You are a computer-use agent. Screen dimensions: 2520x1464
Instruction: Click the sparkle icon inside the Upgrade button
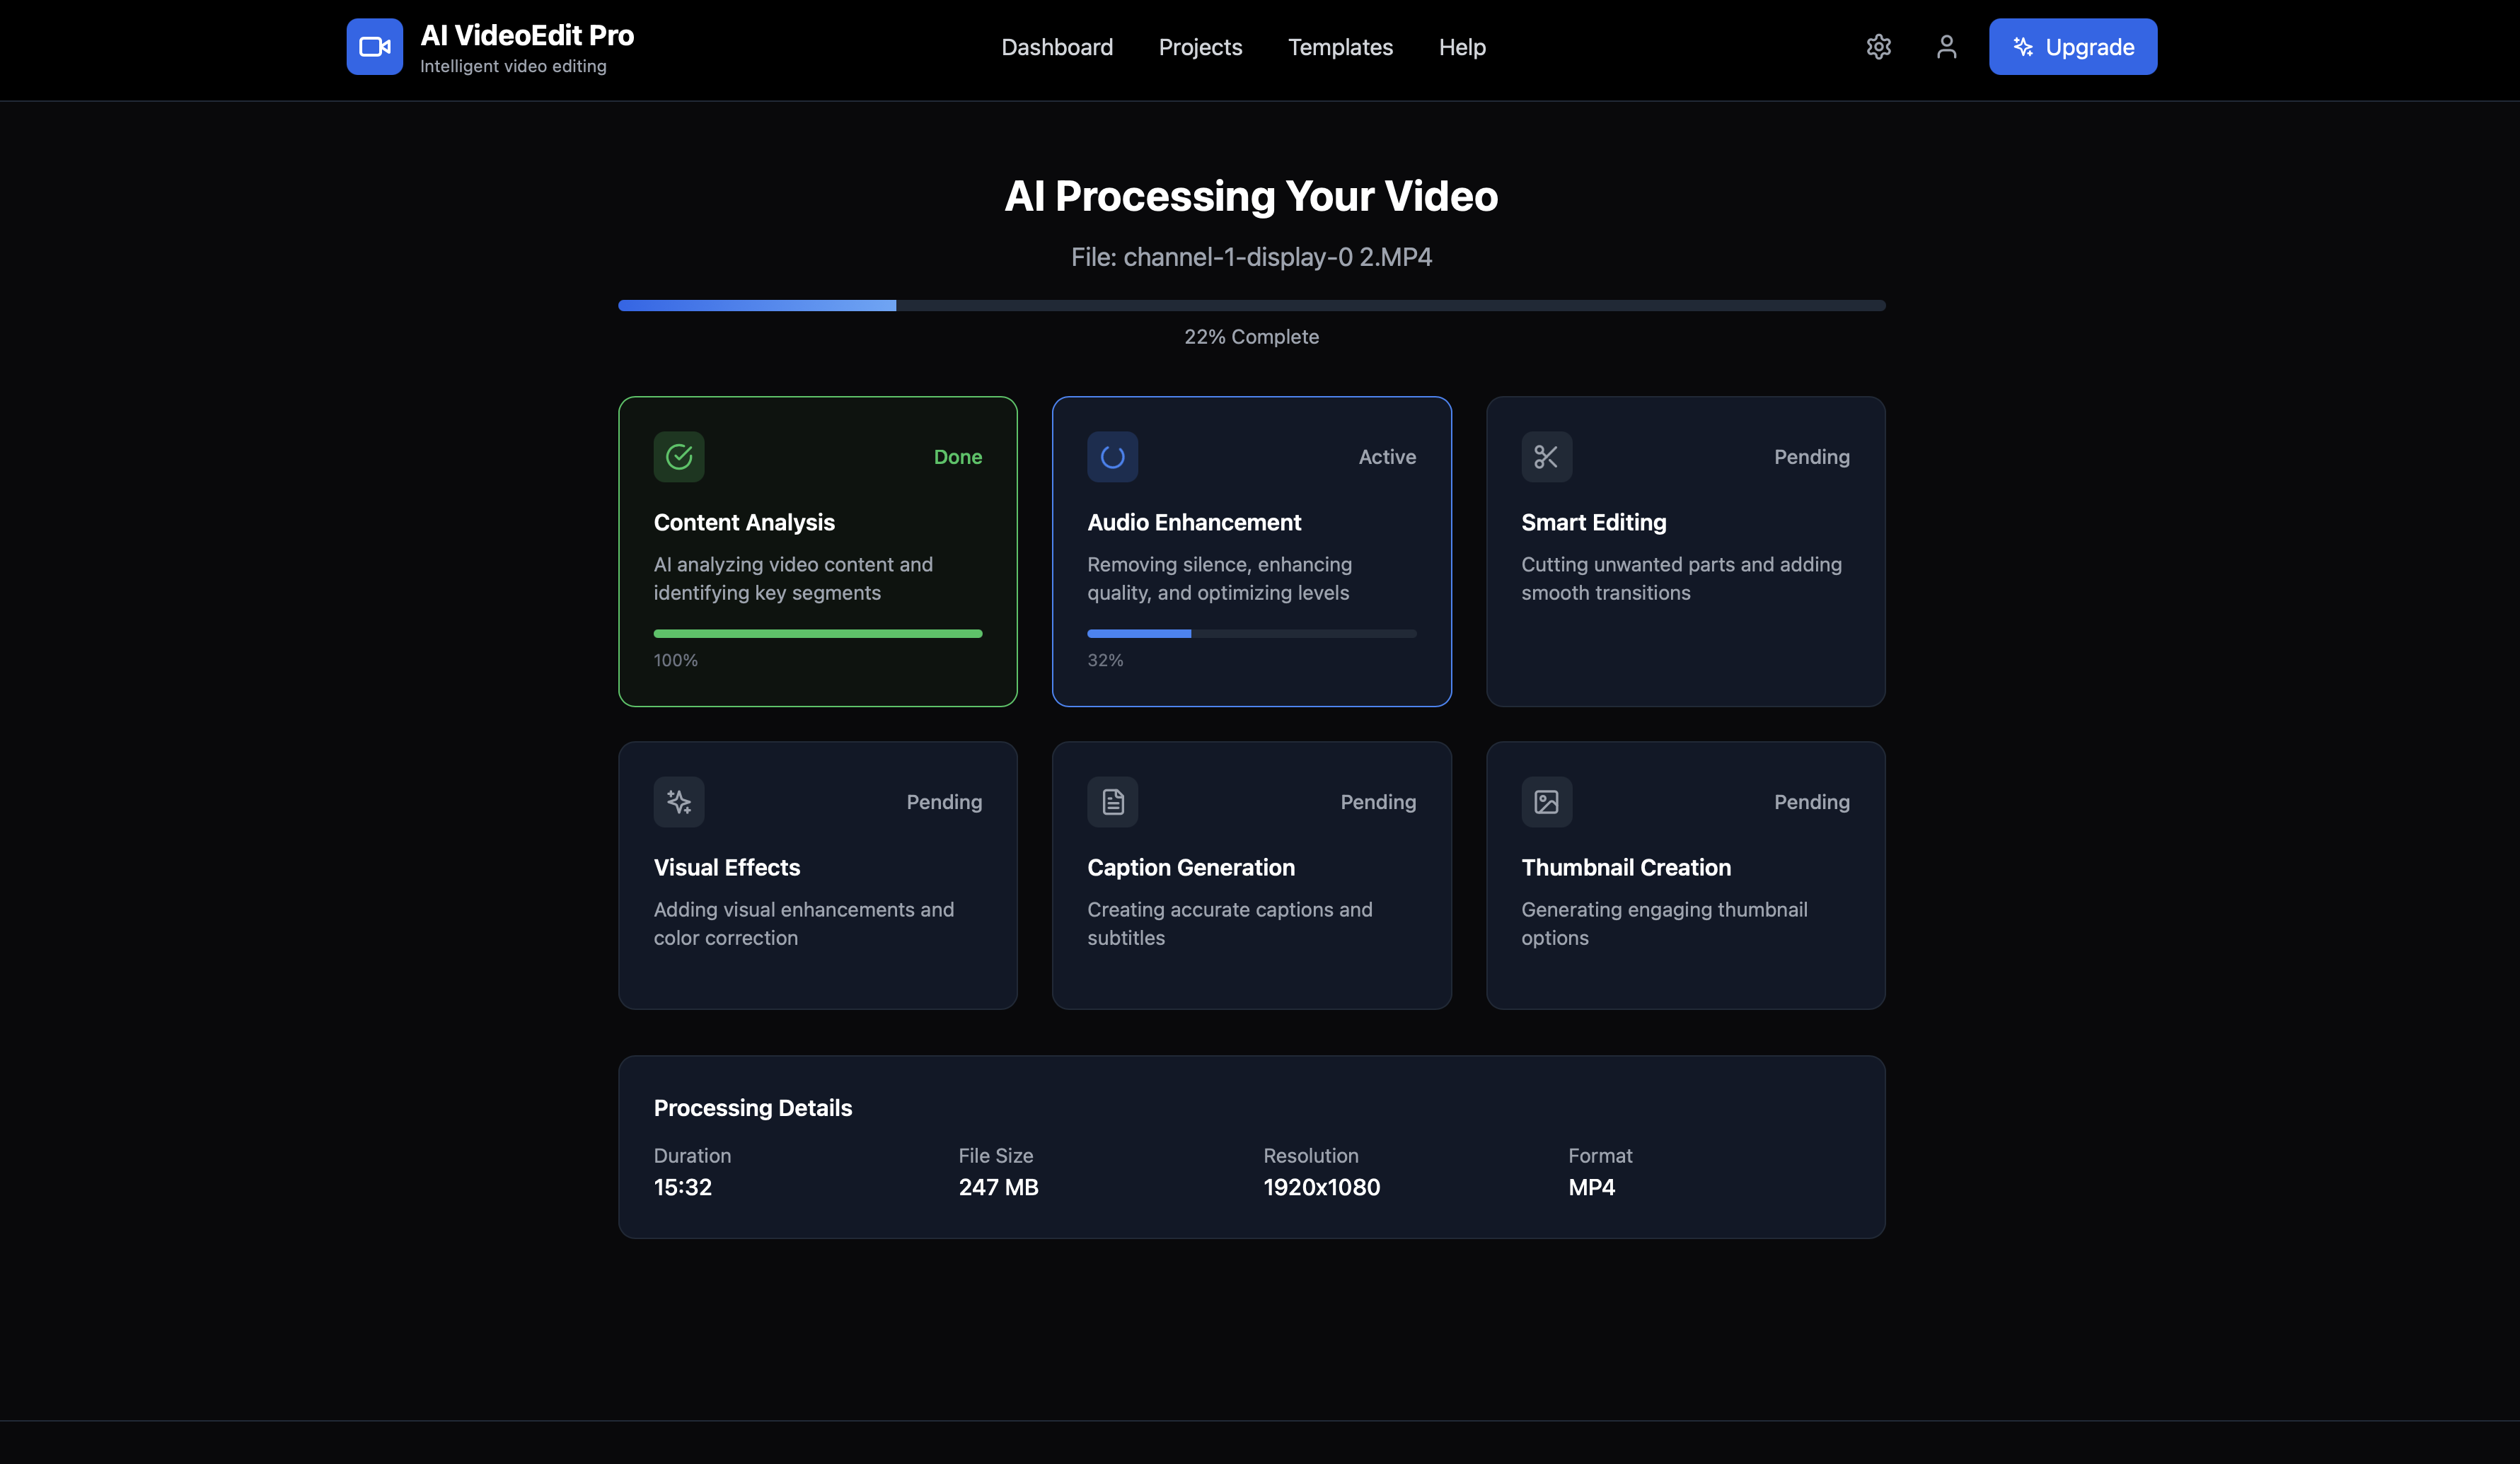(2024, 46)
